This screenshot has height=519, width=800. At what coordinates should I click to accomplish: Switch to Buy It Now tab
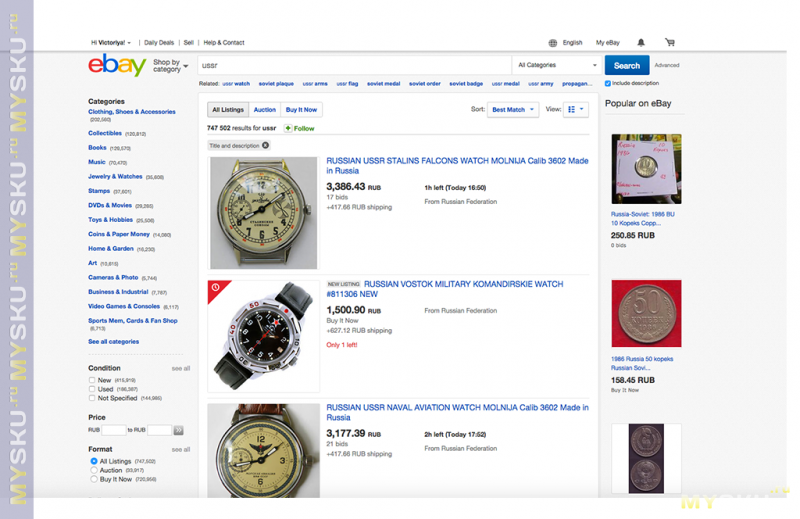[x=301, y=109]
